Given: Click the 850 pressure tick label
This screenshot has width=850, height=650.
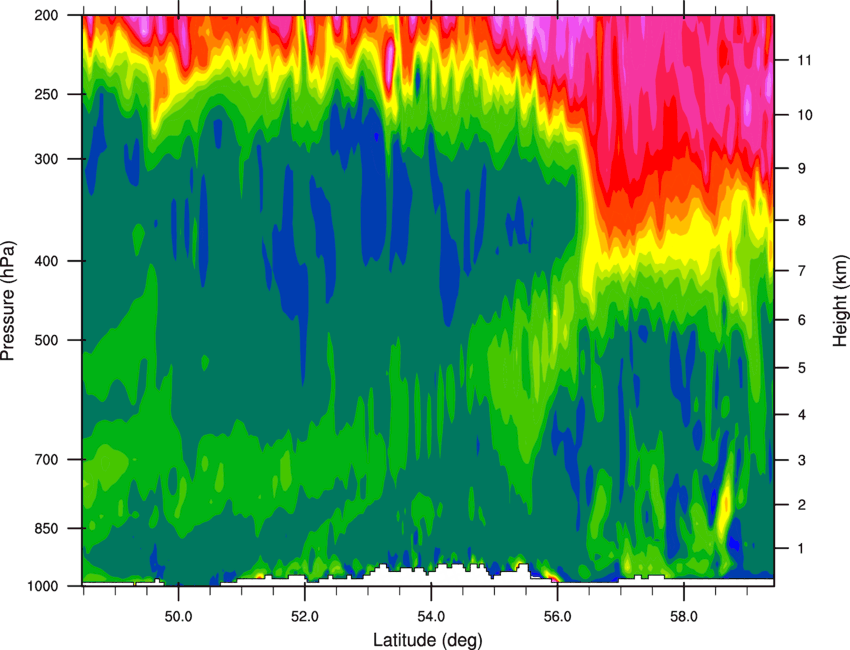Looking at the screenshot, I should [47, 528].
